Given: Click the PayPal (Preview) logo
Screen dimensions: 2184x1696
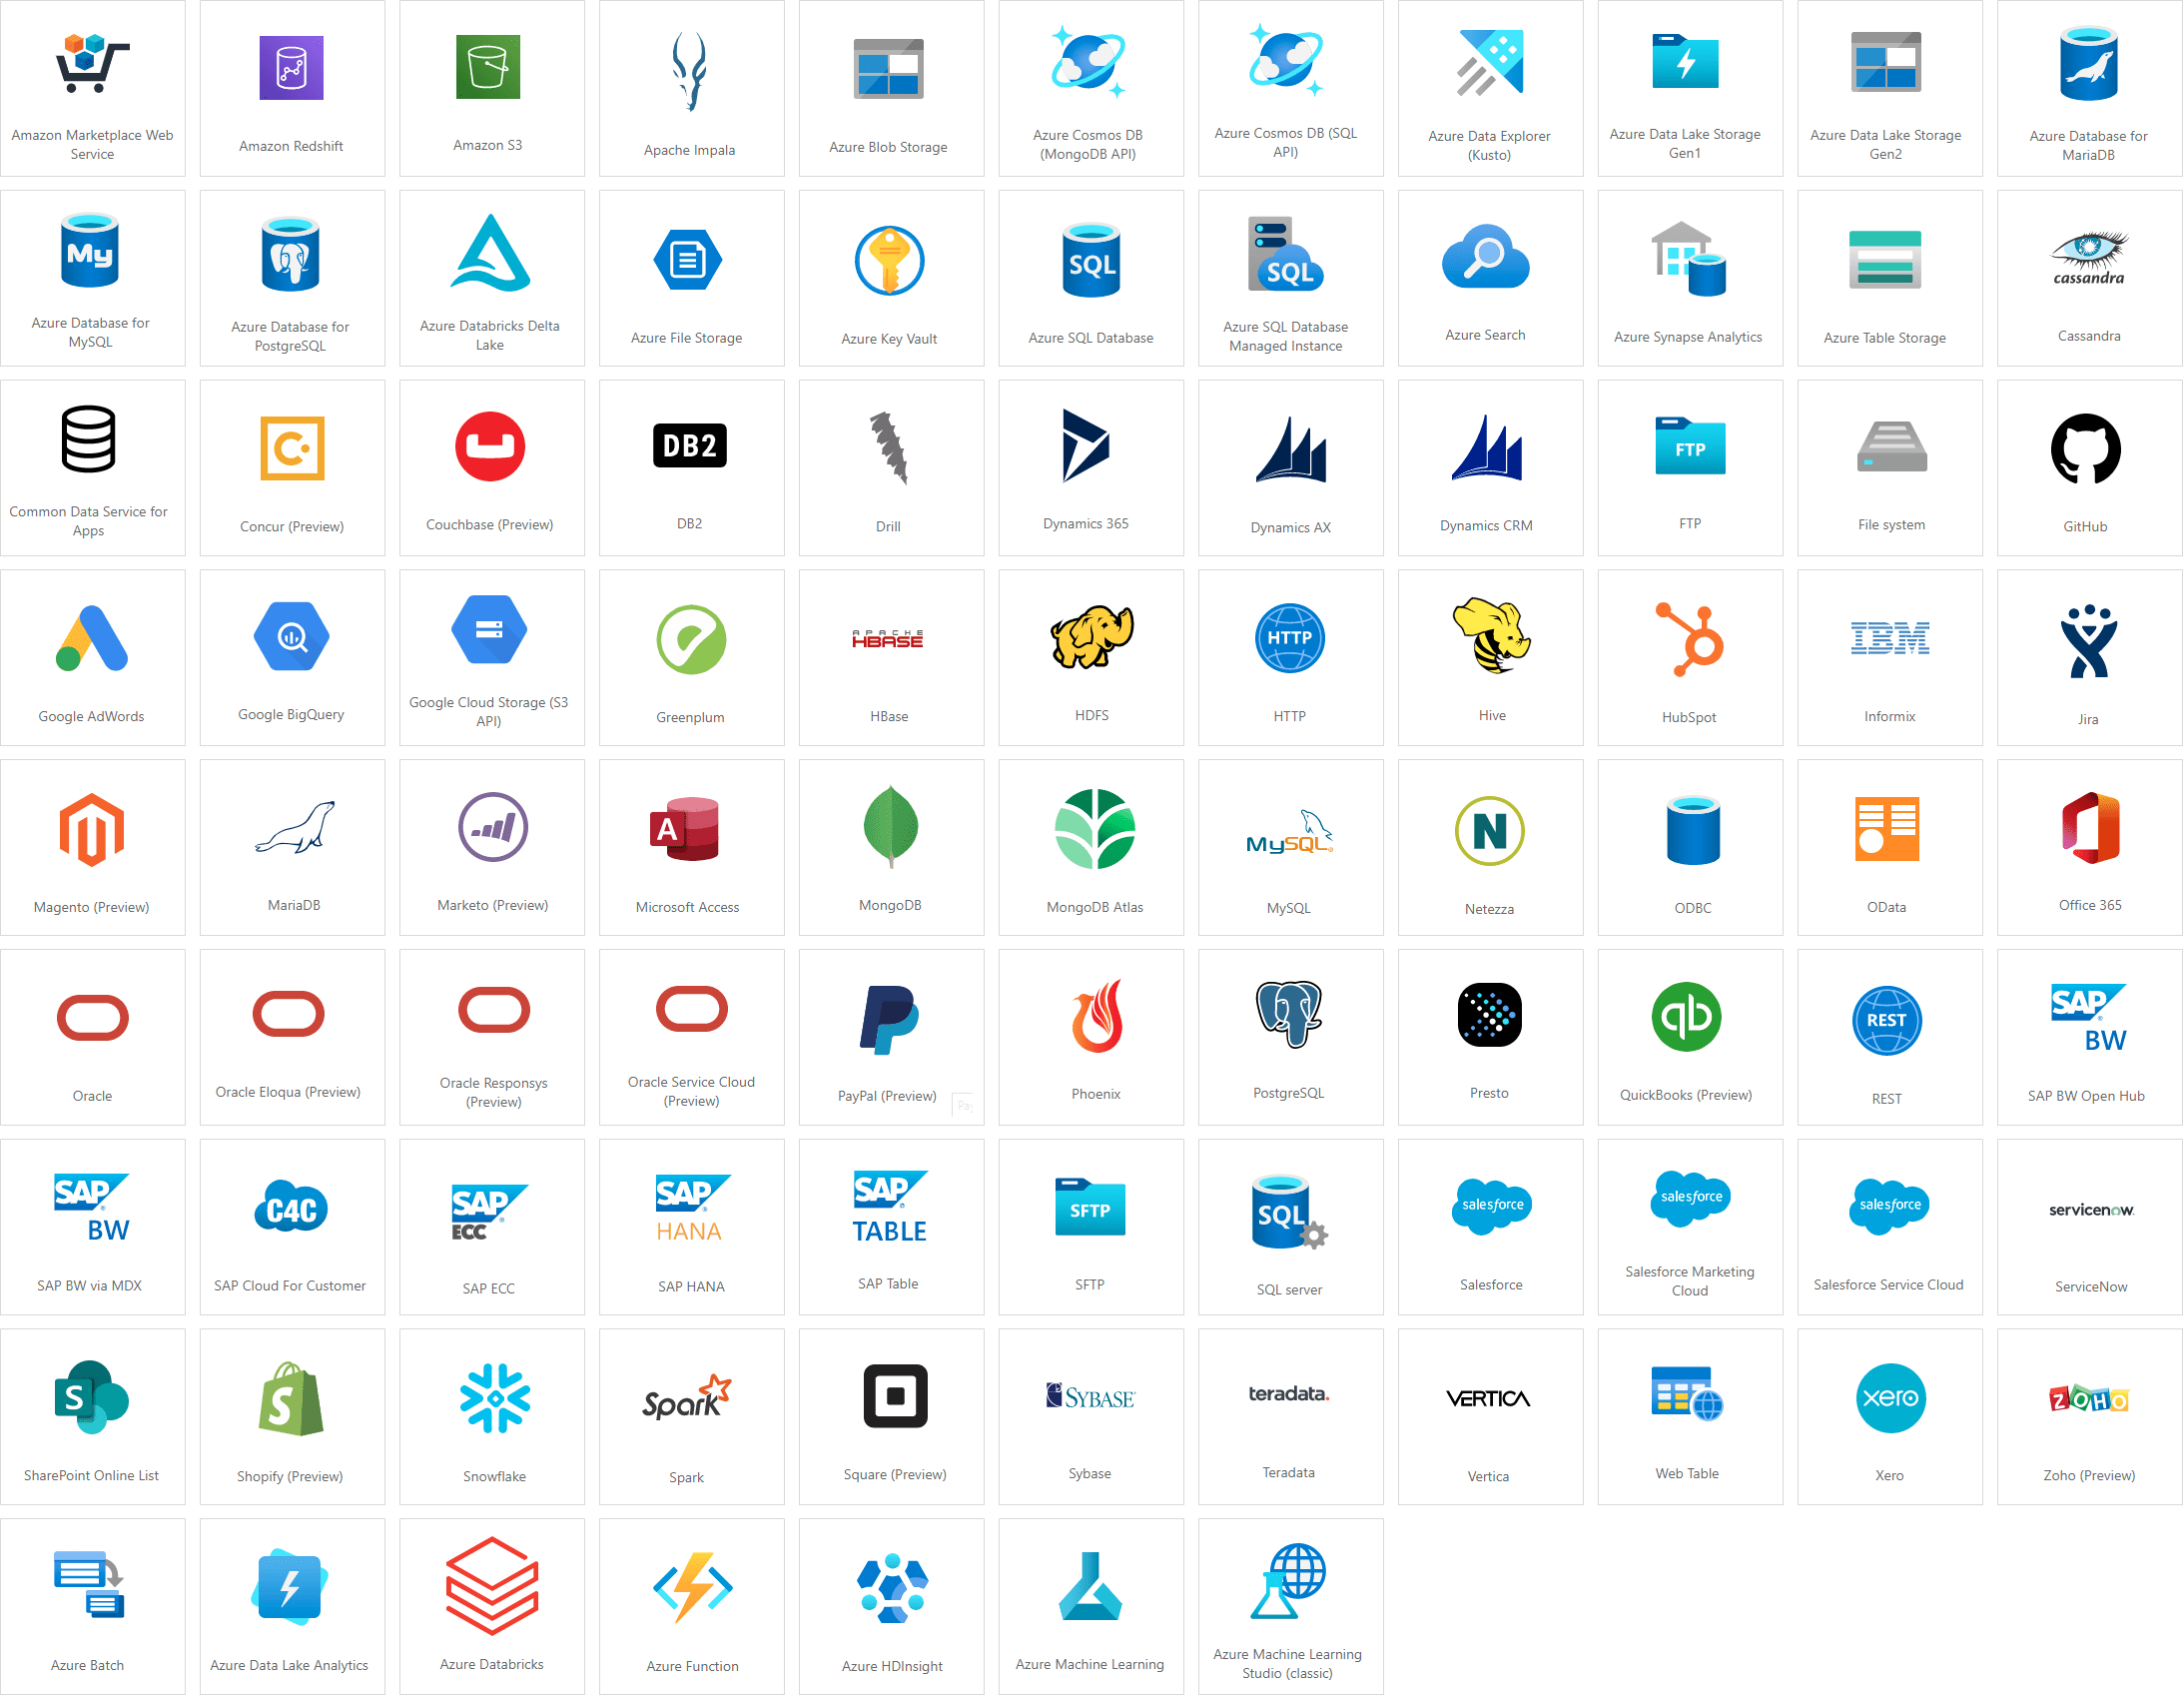Looking at the screenshot, I should (x=888, y=1019).
